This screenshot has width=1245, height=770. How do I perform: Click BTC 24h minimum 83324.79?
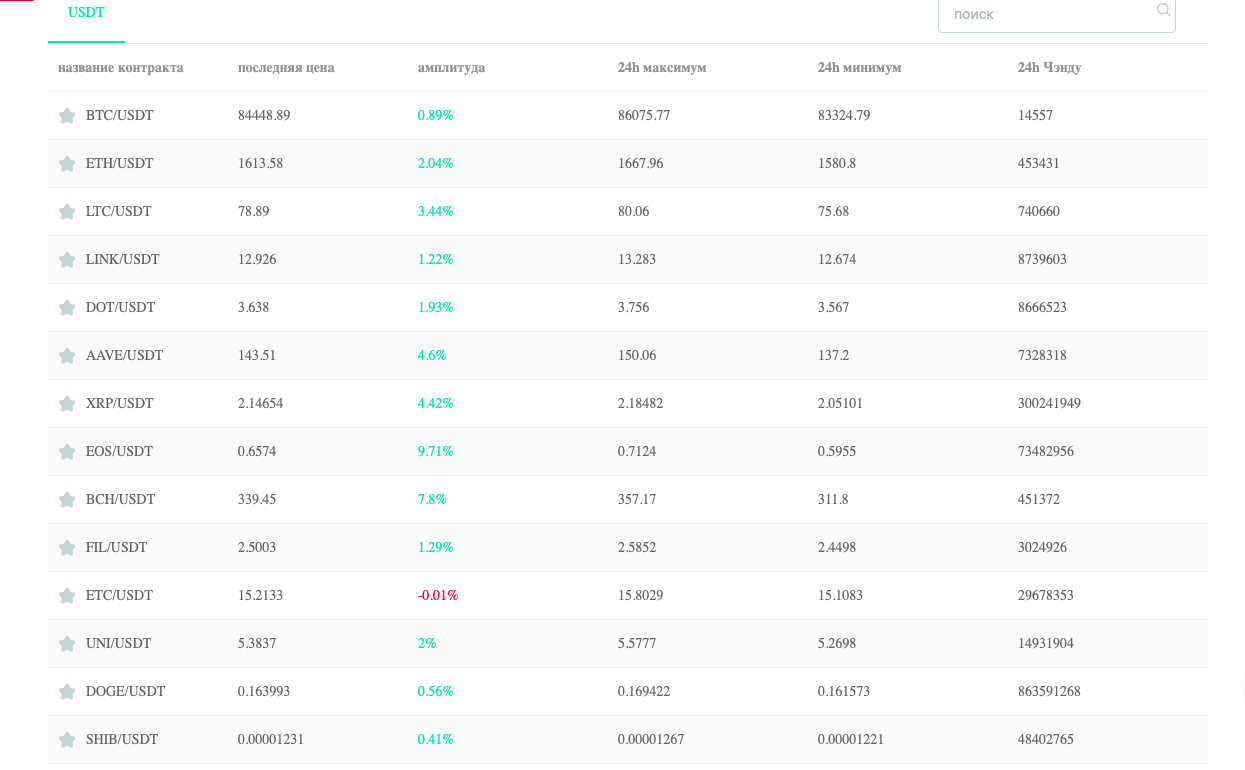point(844,116)
